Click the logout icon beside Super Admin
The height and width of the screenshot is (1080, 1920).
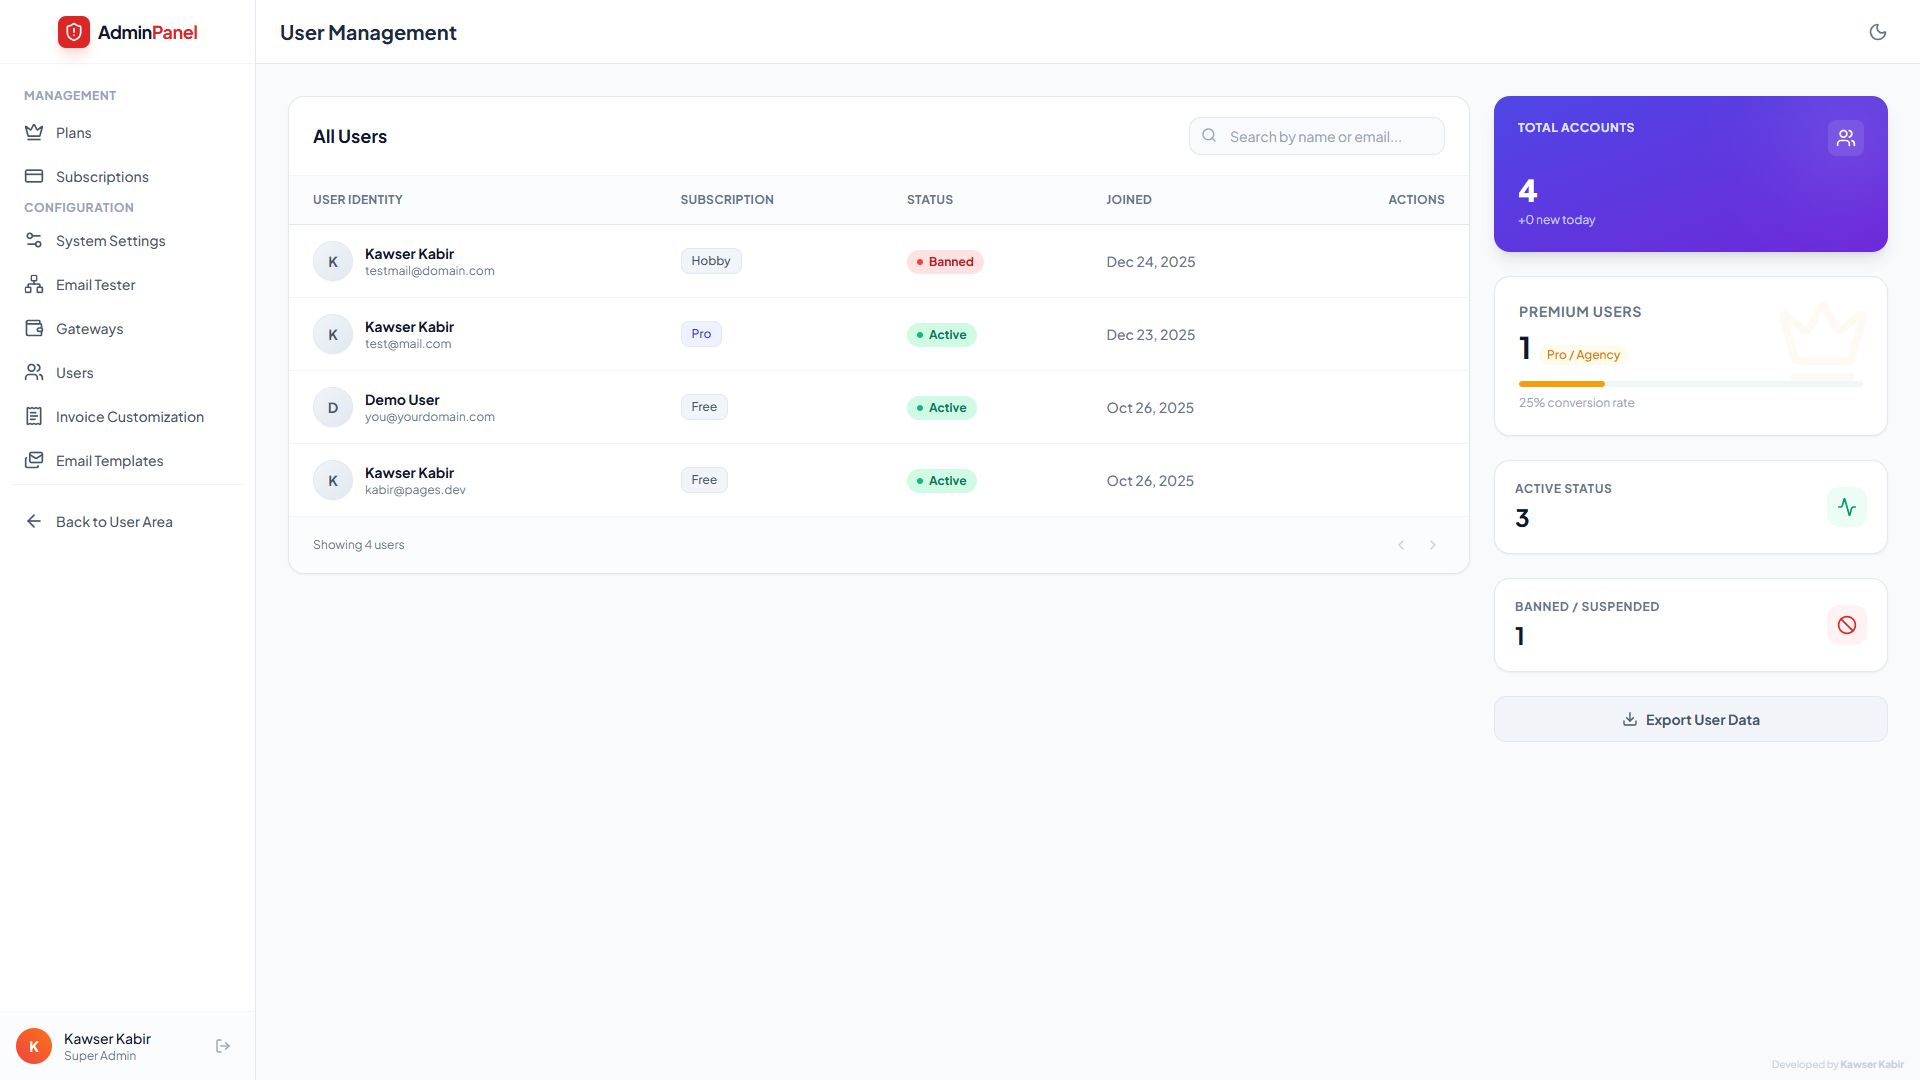(x=223, y=1046)
